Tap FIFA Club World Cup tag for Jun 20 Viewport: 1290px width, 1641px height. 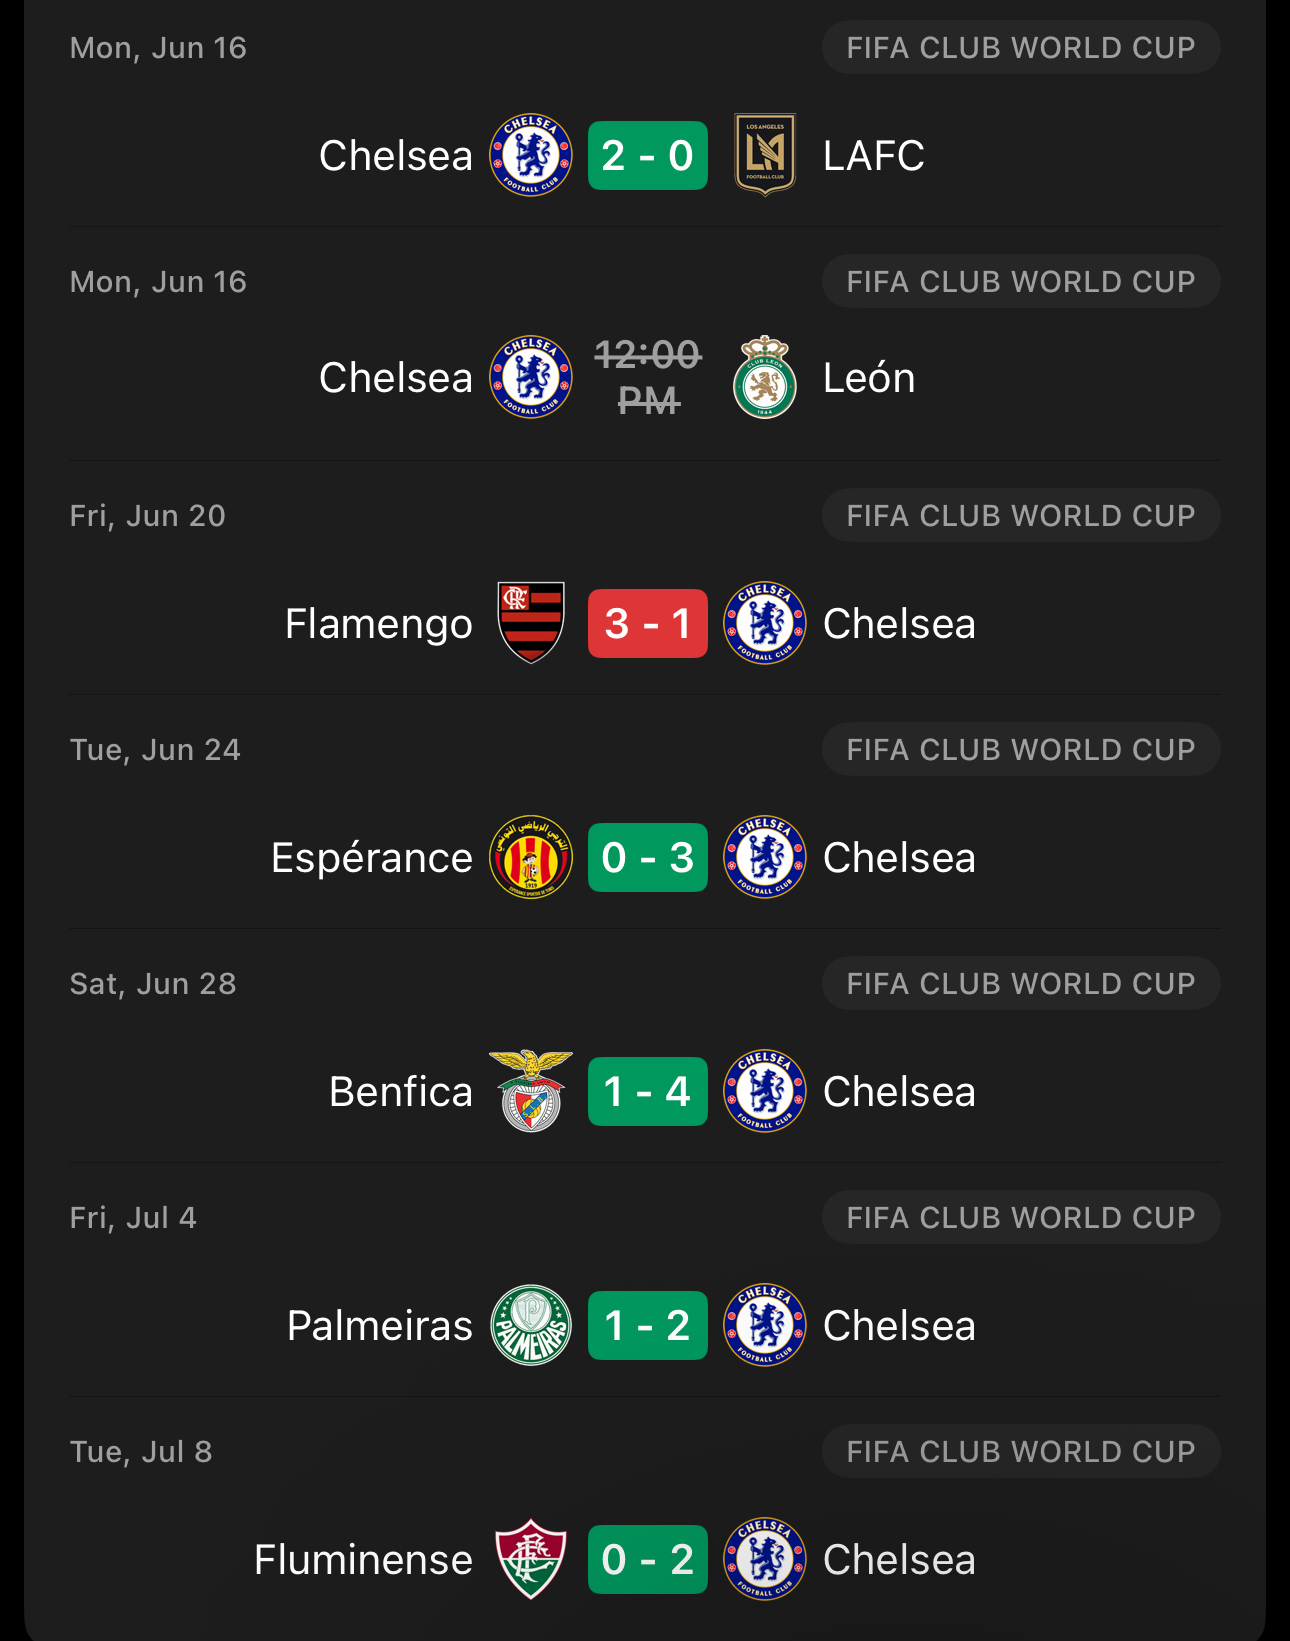(1020, 516)
